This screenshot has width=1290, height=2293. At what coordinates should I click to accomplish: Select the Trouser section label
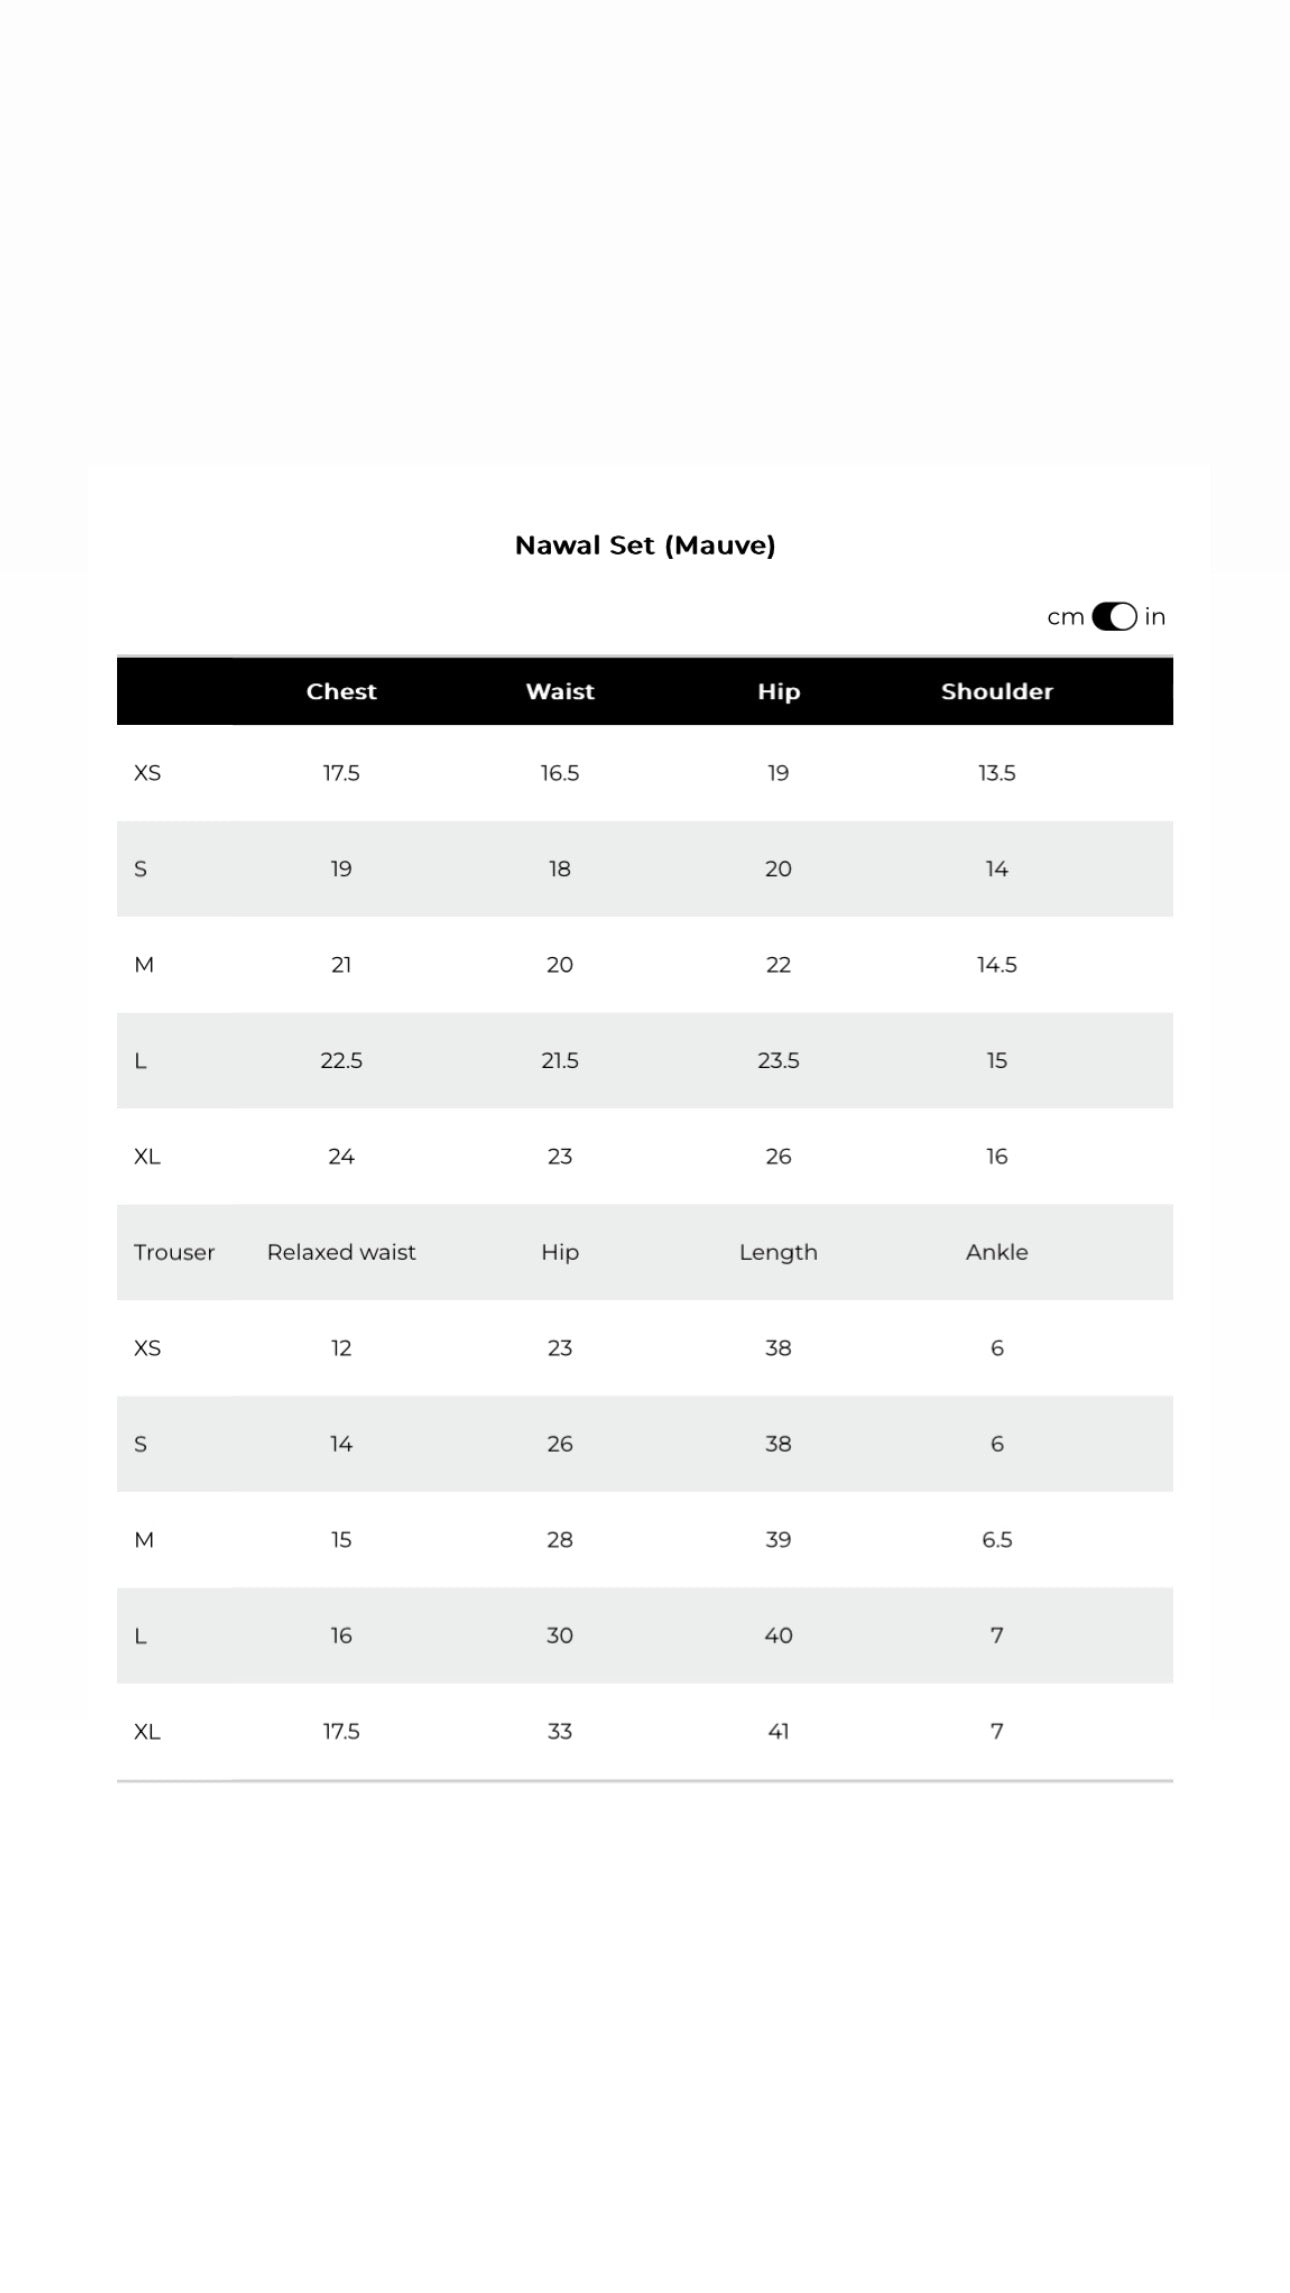174,1252
